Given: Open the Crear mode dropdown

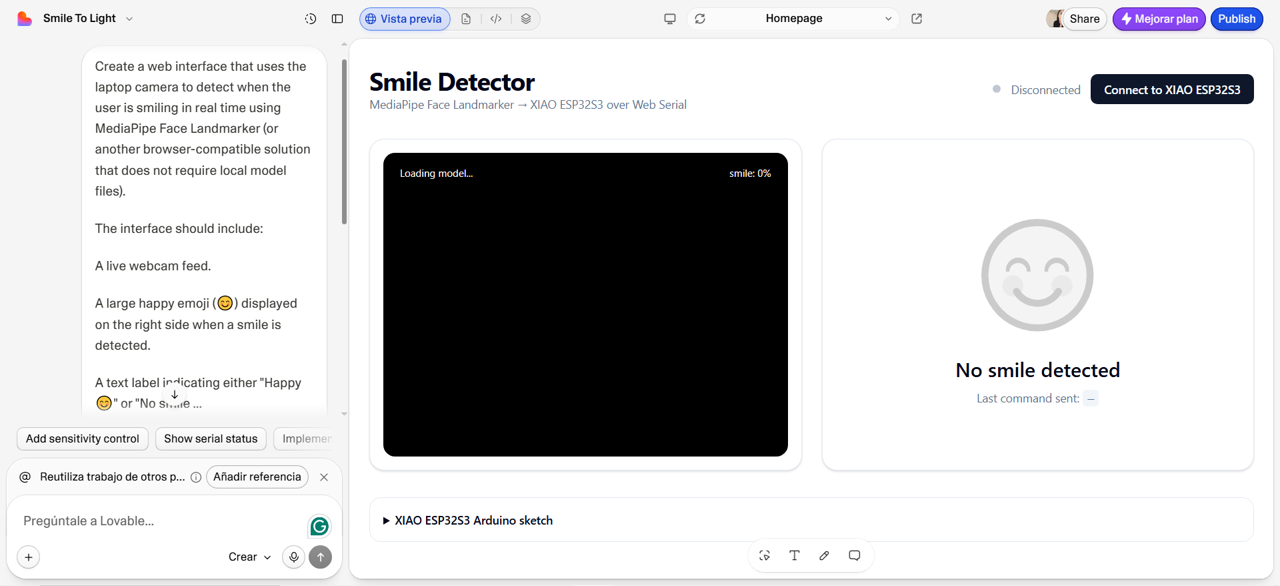Looking at the screenshot, I should coord(249,557).
